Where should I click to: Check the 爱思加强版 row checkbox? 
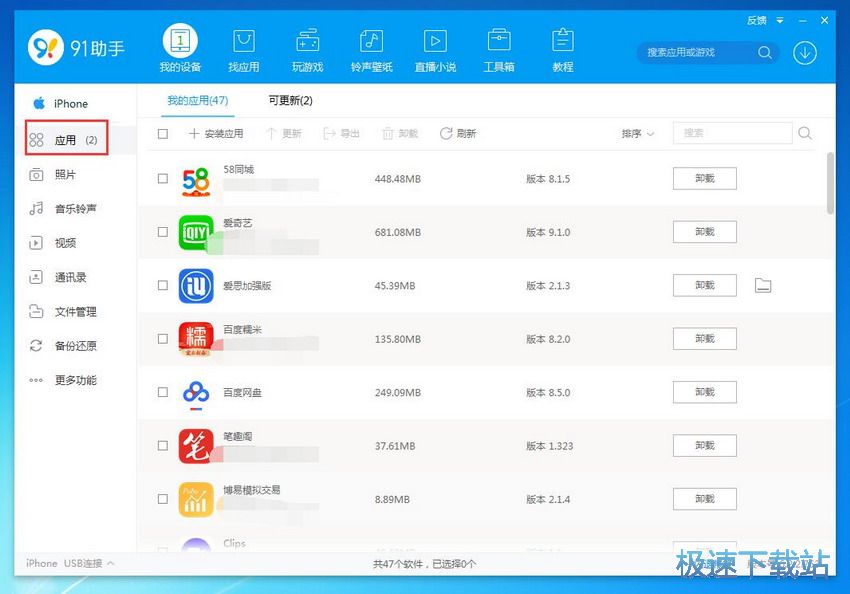tap(163, 285)
